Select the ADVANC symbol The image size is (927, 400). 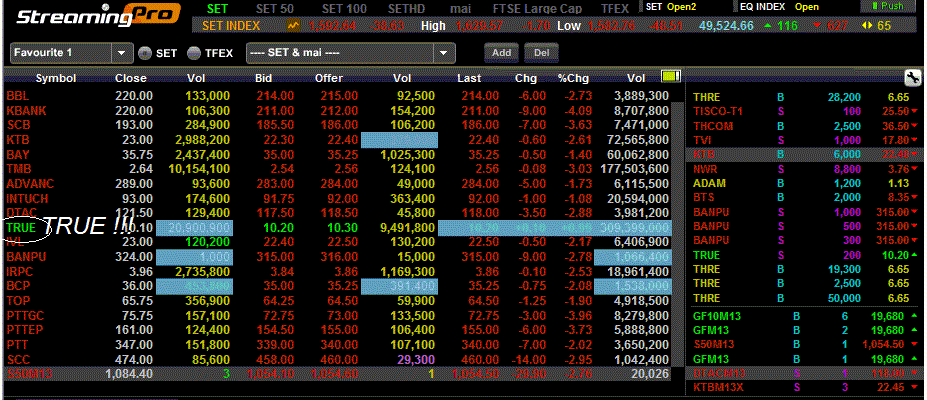[29, 184]
